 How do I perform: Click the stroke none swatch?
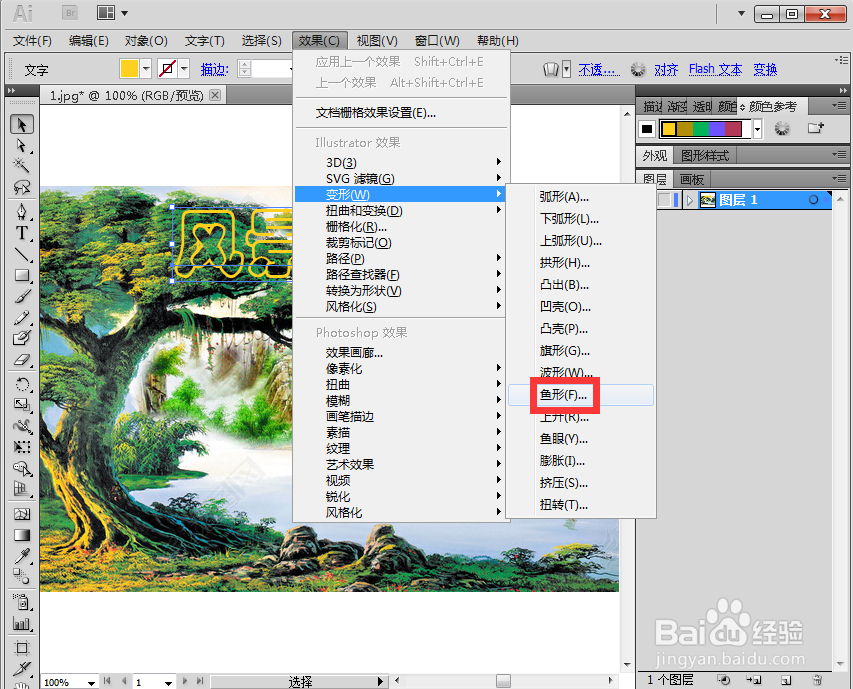point(168,69)
